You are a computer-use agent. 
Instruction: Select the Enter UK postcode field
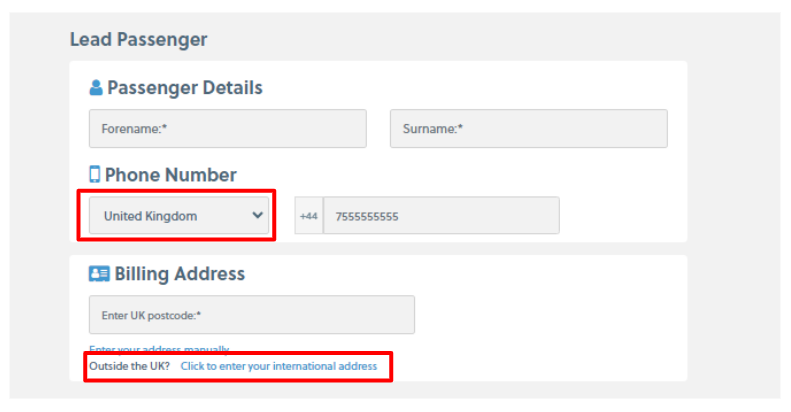[x=251, y=315]
